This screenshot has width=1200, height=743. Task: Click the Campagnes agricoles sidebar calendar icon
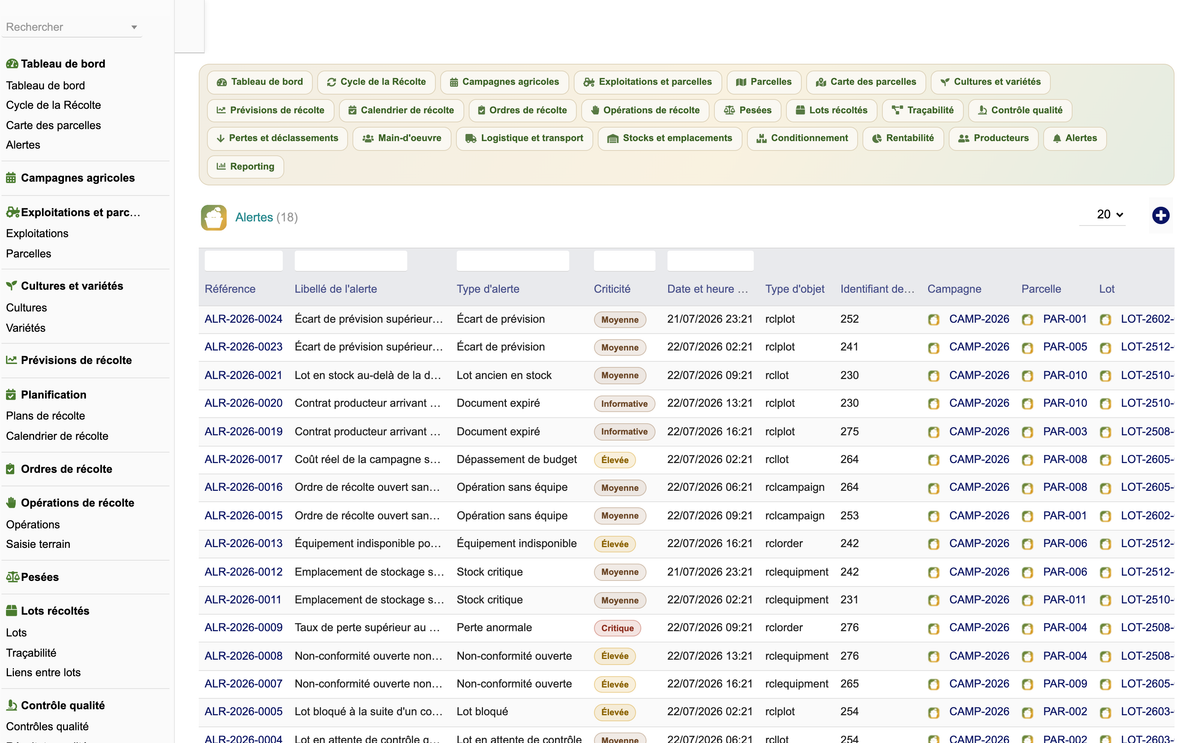12,178
